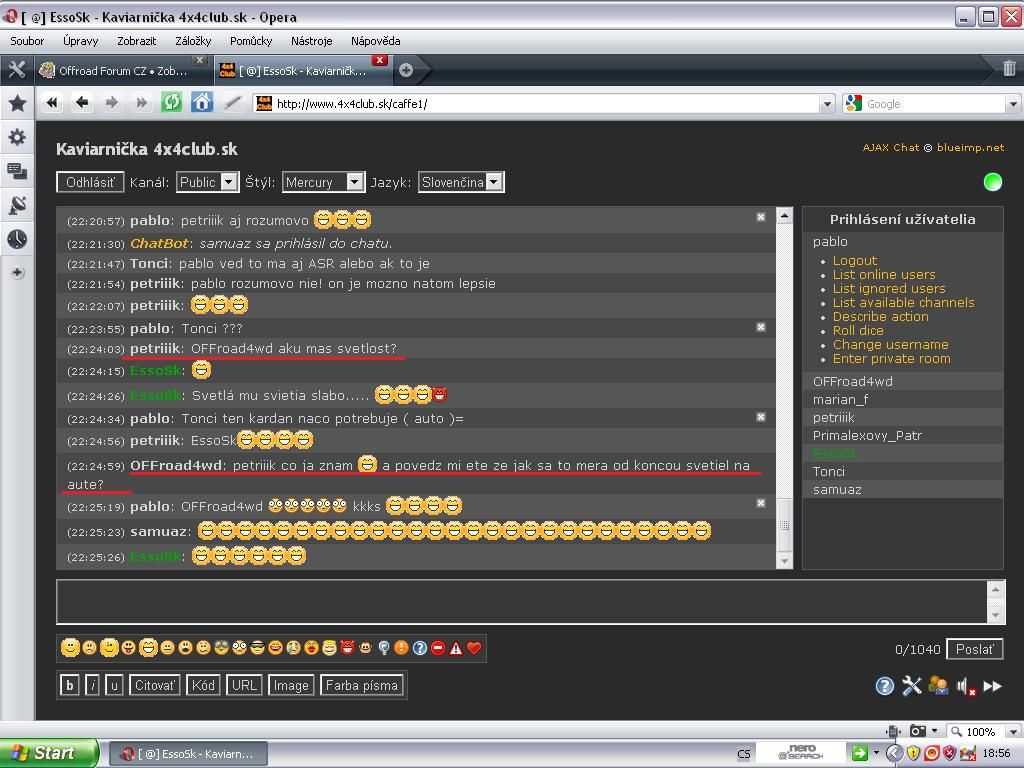Open Opera panels wrench toggle beside tabs
The height and width of the screenshot is (768, 1024).
coord(17,69)
